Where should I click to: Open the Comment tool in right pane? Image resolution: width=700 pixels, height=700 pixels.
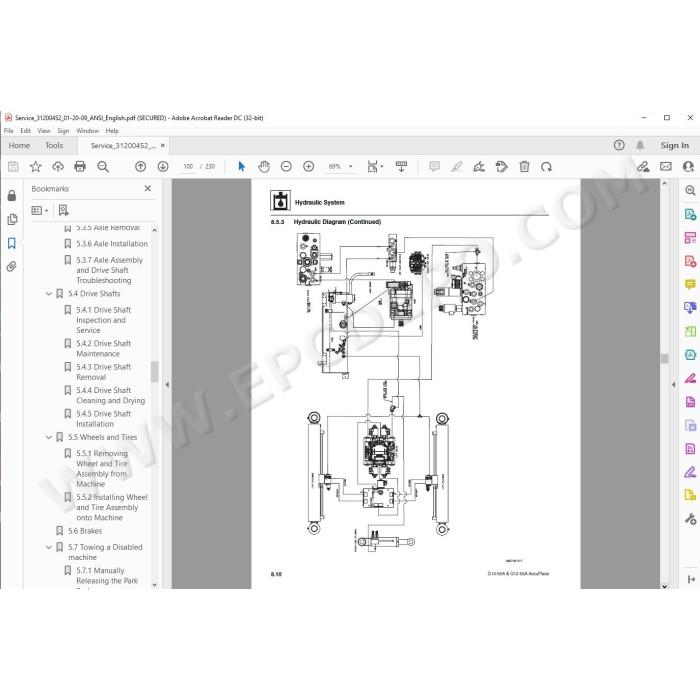[x=690, y=284]
